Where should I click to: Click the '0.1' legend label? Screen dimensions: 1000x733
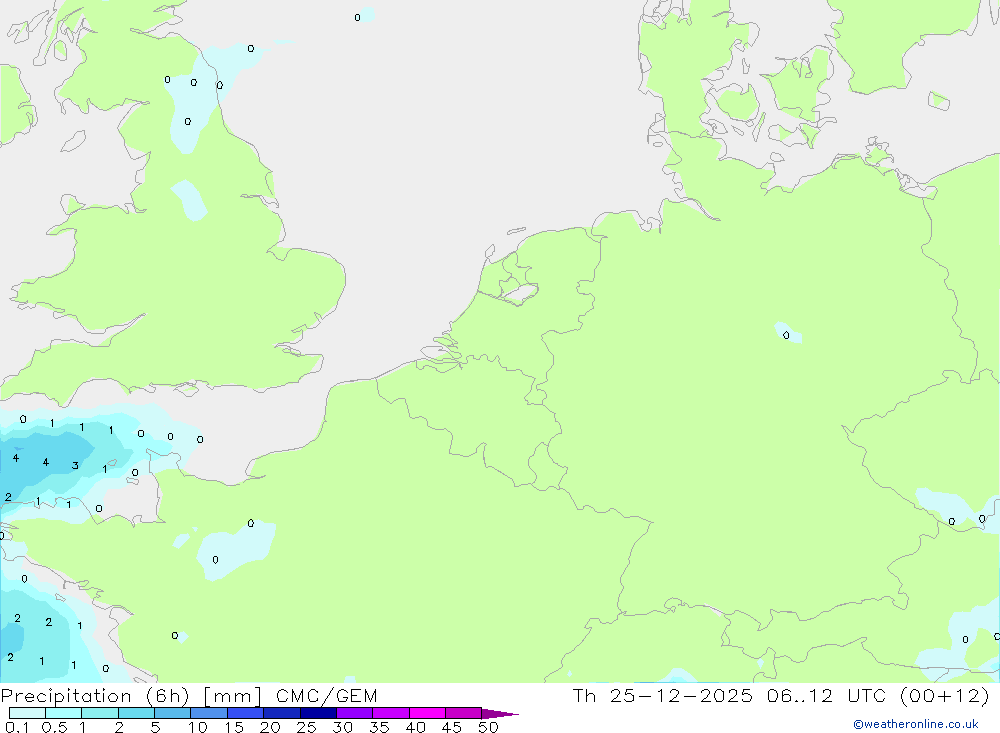coord(17,727)
